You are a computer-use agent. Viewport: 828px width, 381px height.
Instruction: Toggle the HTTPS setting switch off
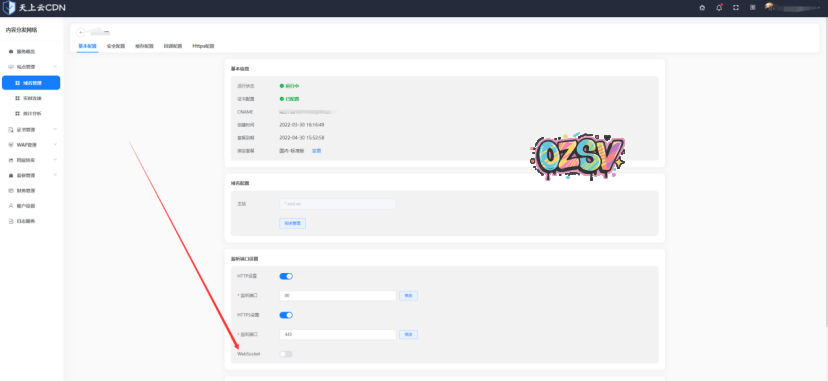286,315
